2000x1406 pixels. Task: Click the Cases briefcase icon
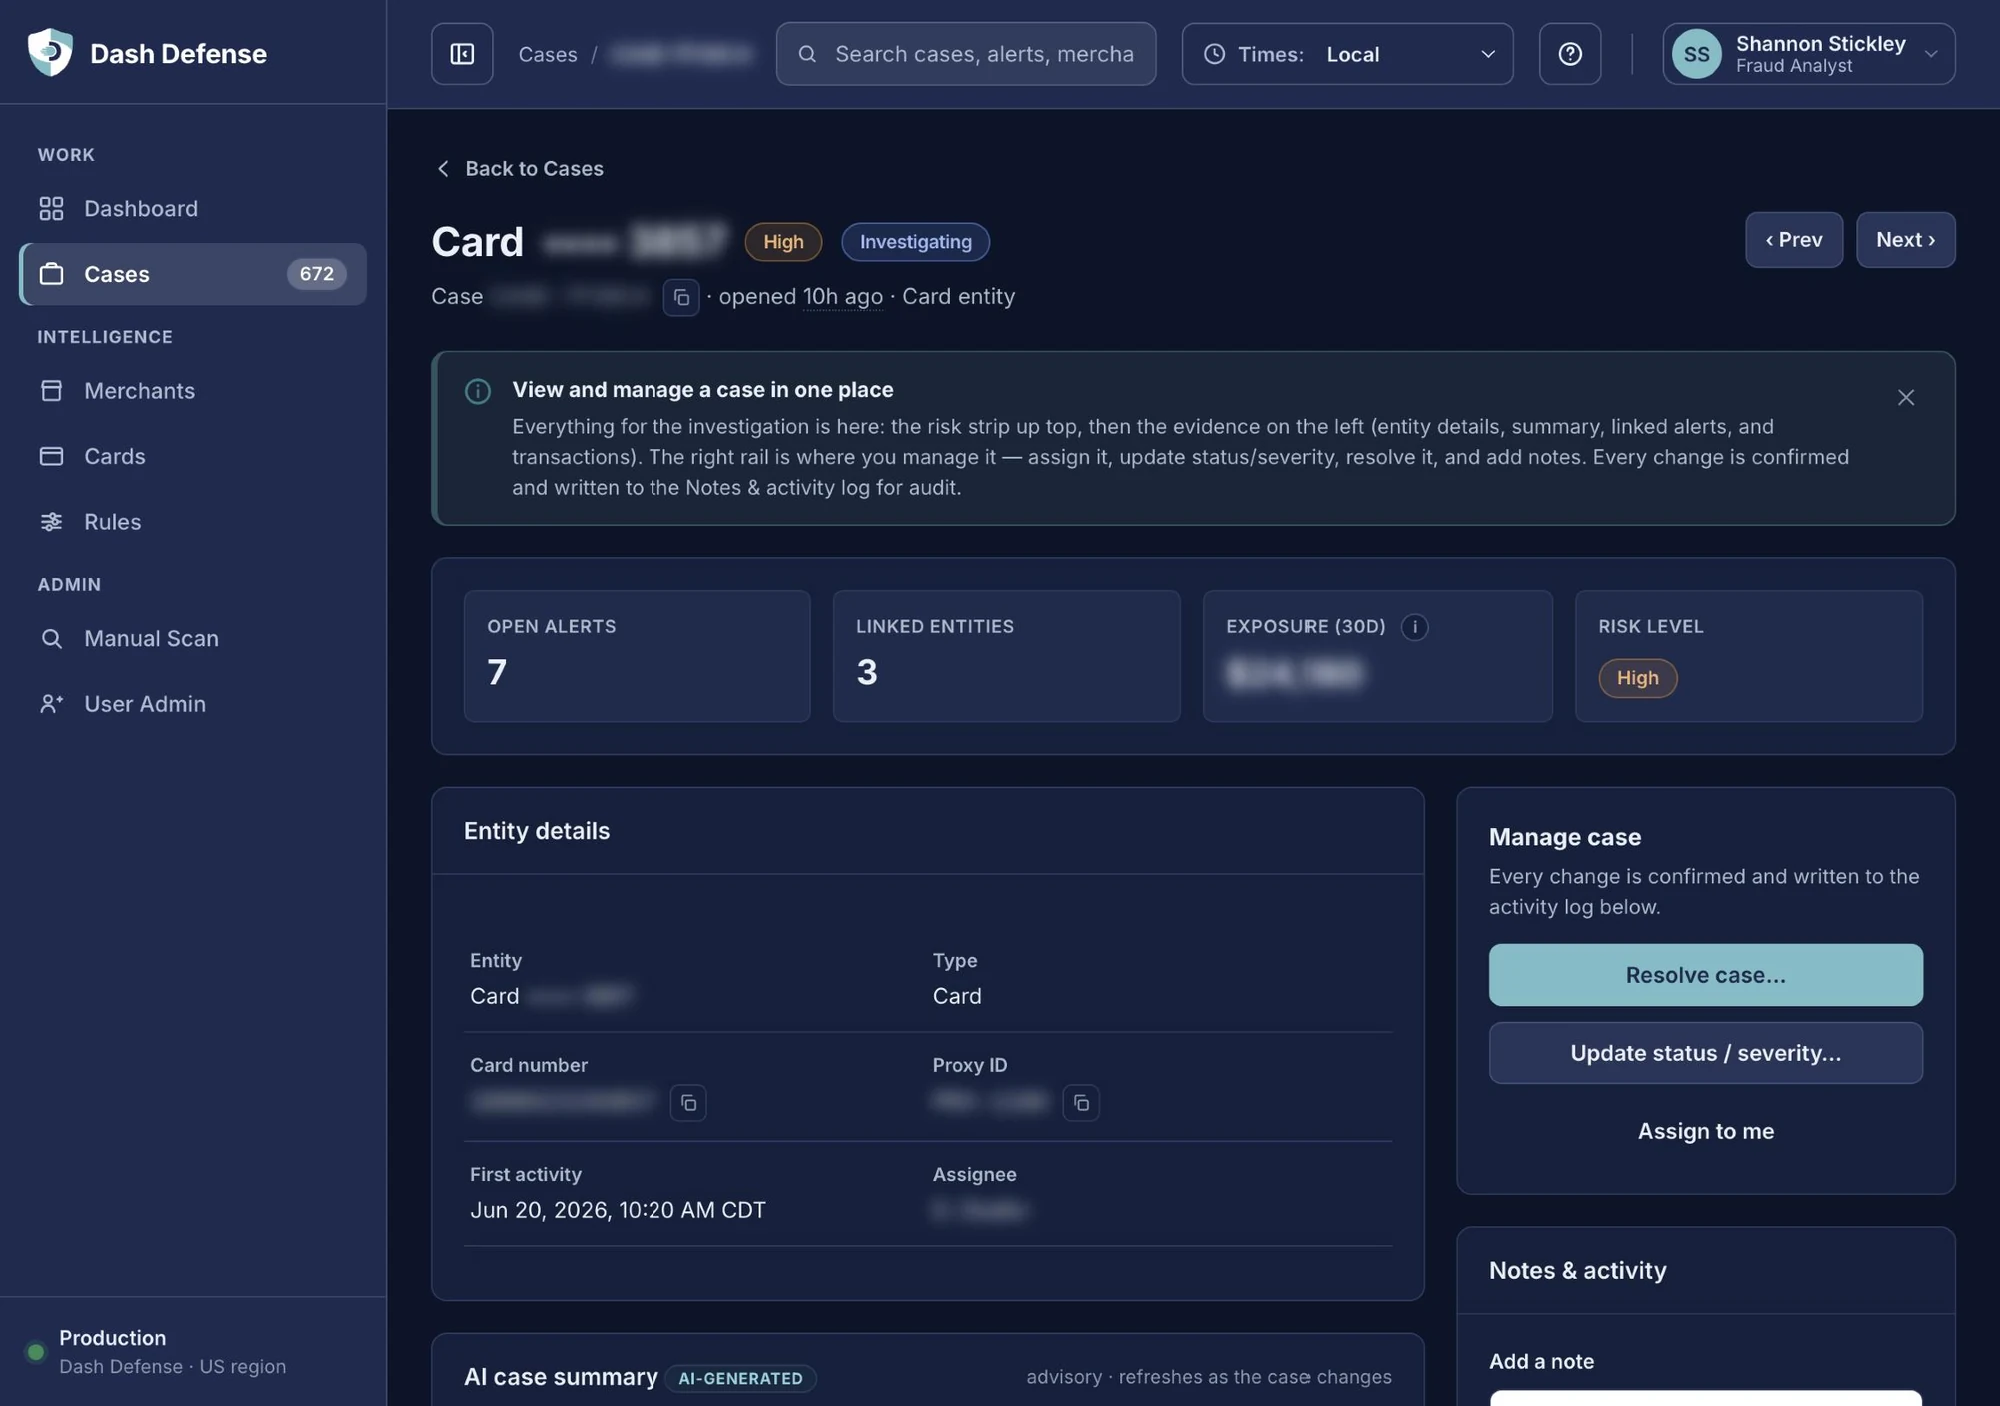point(51,274)
